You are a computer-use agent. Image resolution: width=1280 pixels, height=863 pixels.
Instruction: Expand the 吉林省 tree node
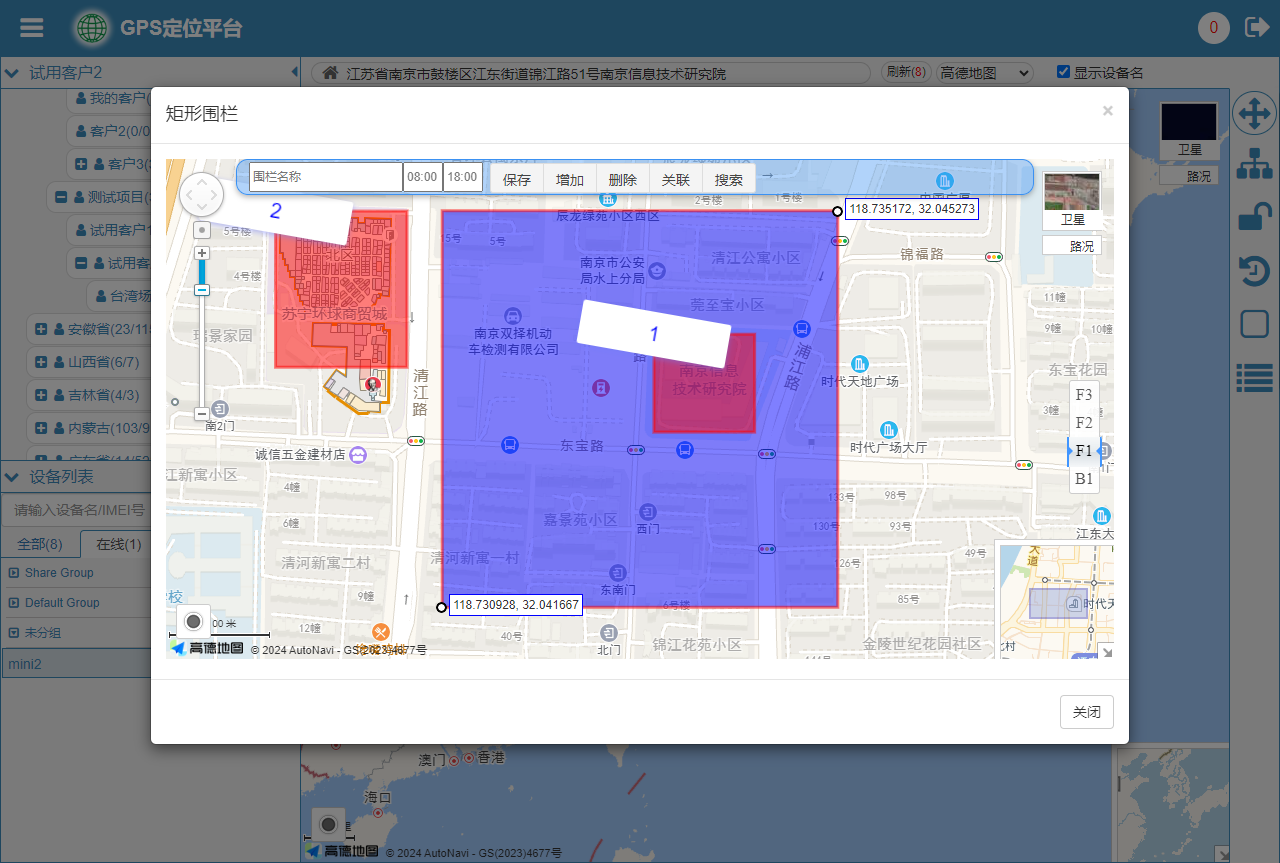point(41,395)
